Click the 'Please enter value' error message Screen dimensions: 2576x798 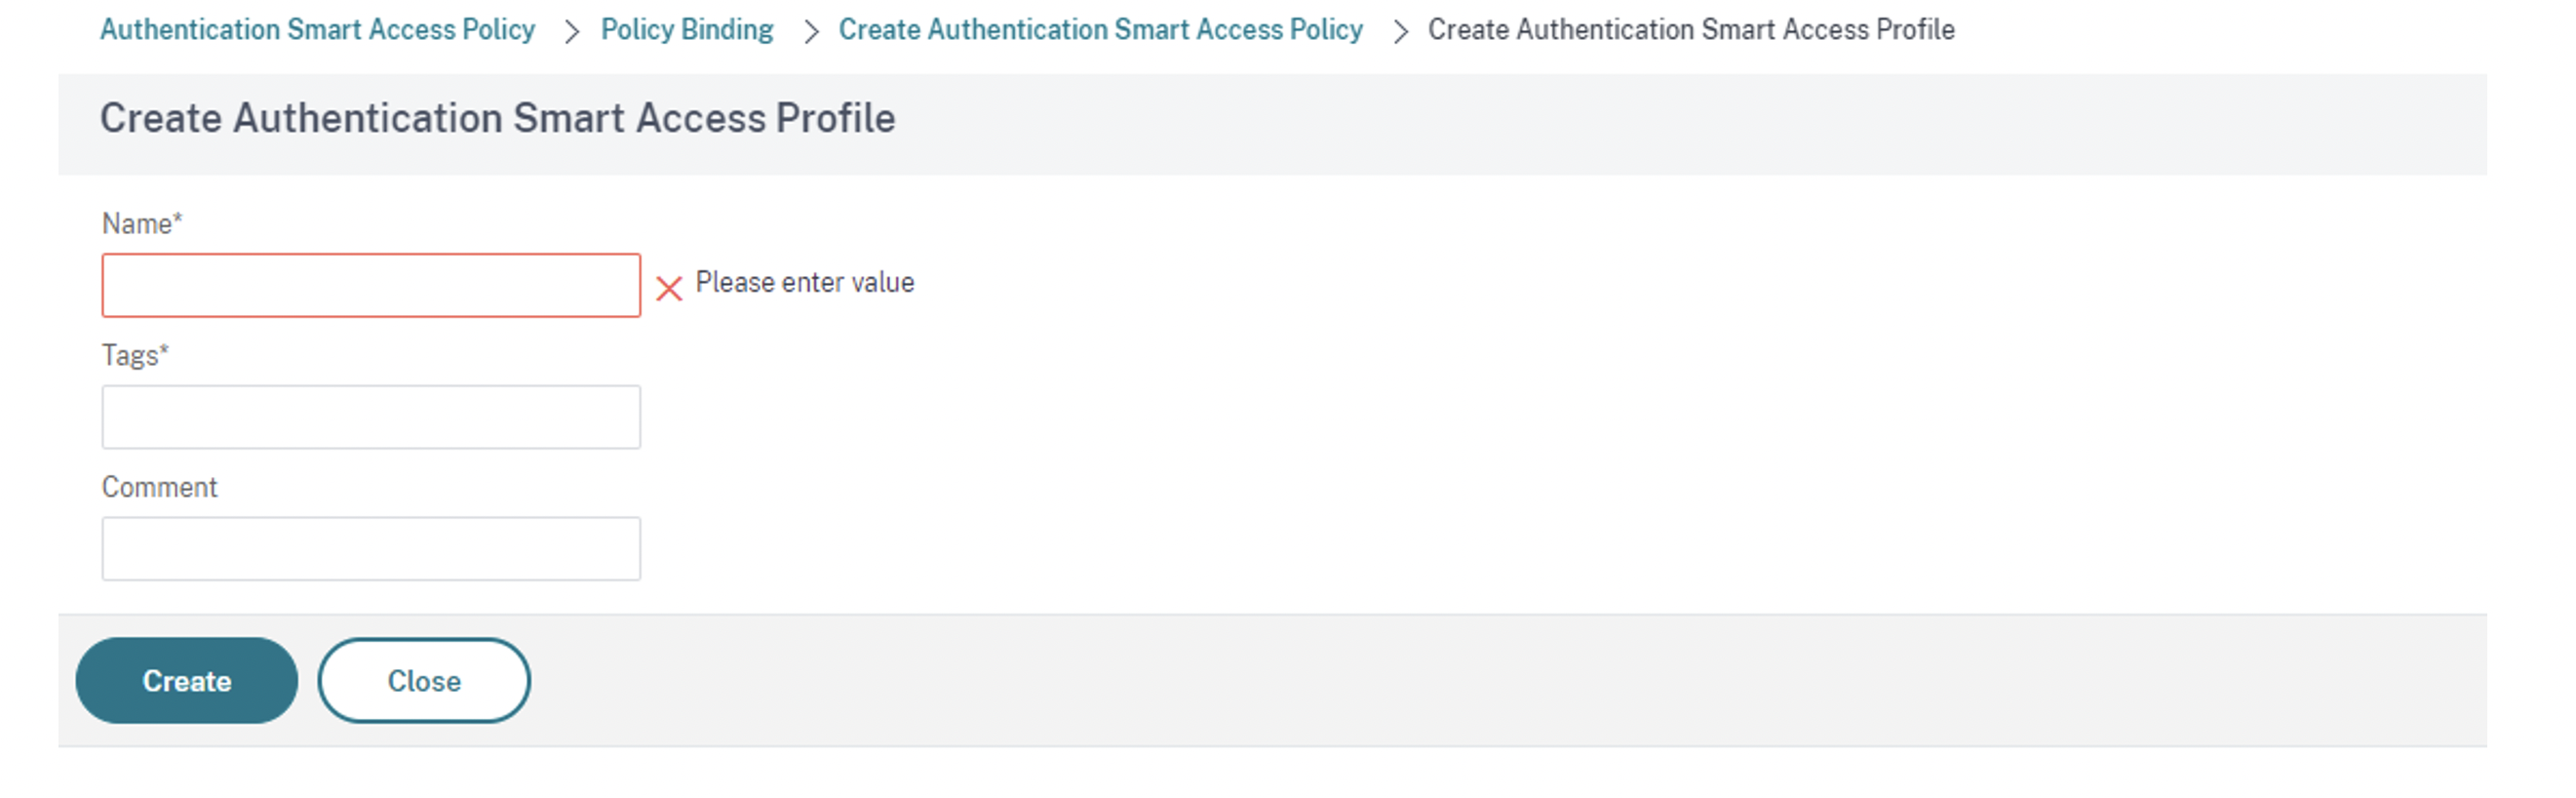click(x=804, y=283)
